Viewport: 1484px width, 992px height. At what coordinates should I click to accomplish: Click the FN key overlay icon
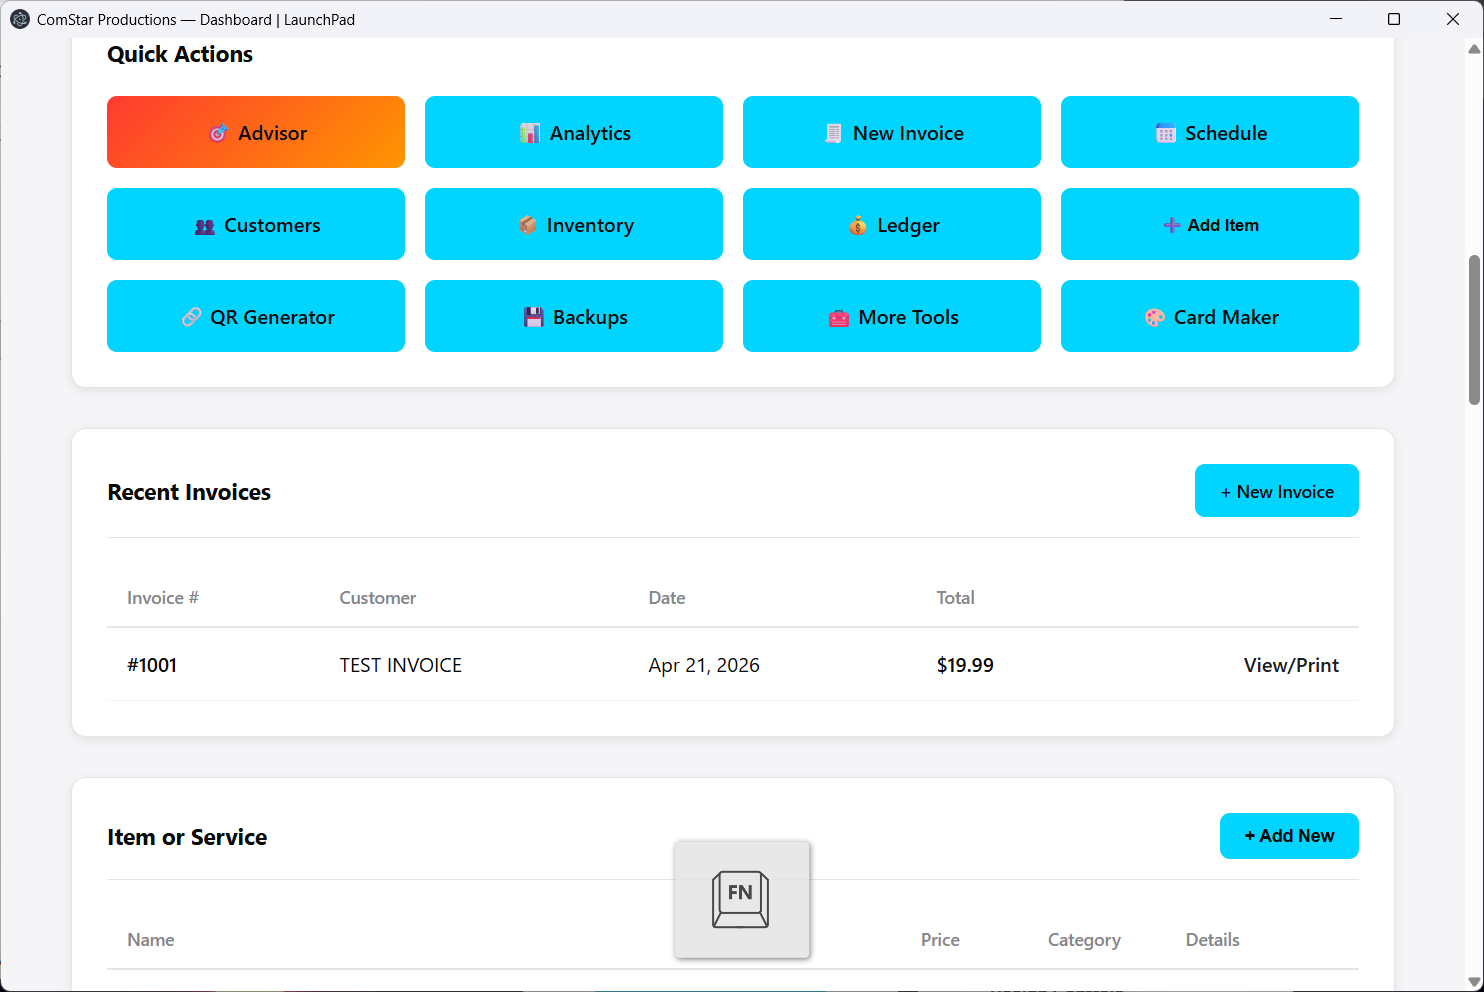(x=741, y=899)
